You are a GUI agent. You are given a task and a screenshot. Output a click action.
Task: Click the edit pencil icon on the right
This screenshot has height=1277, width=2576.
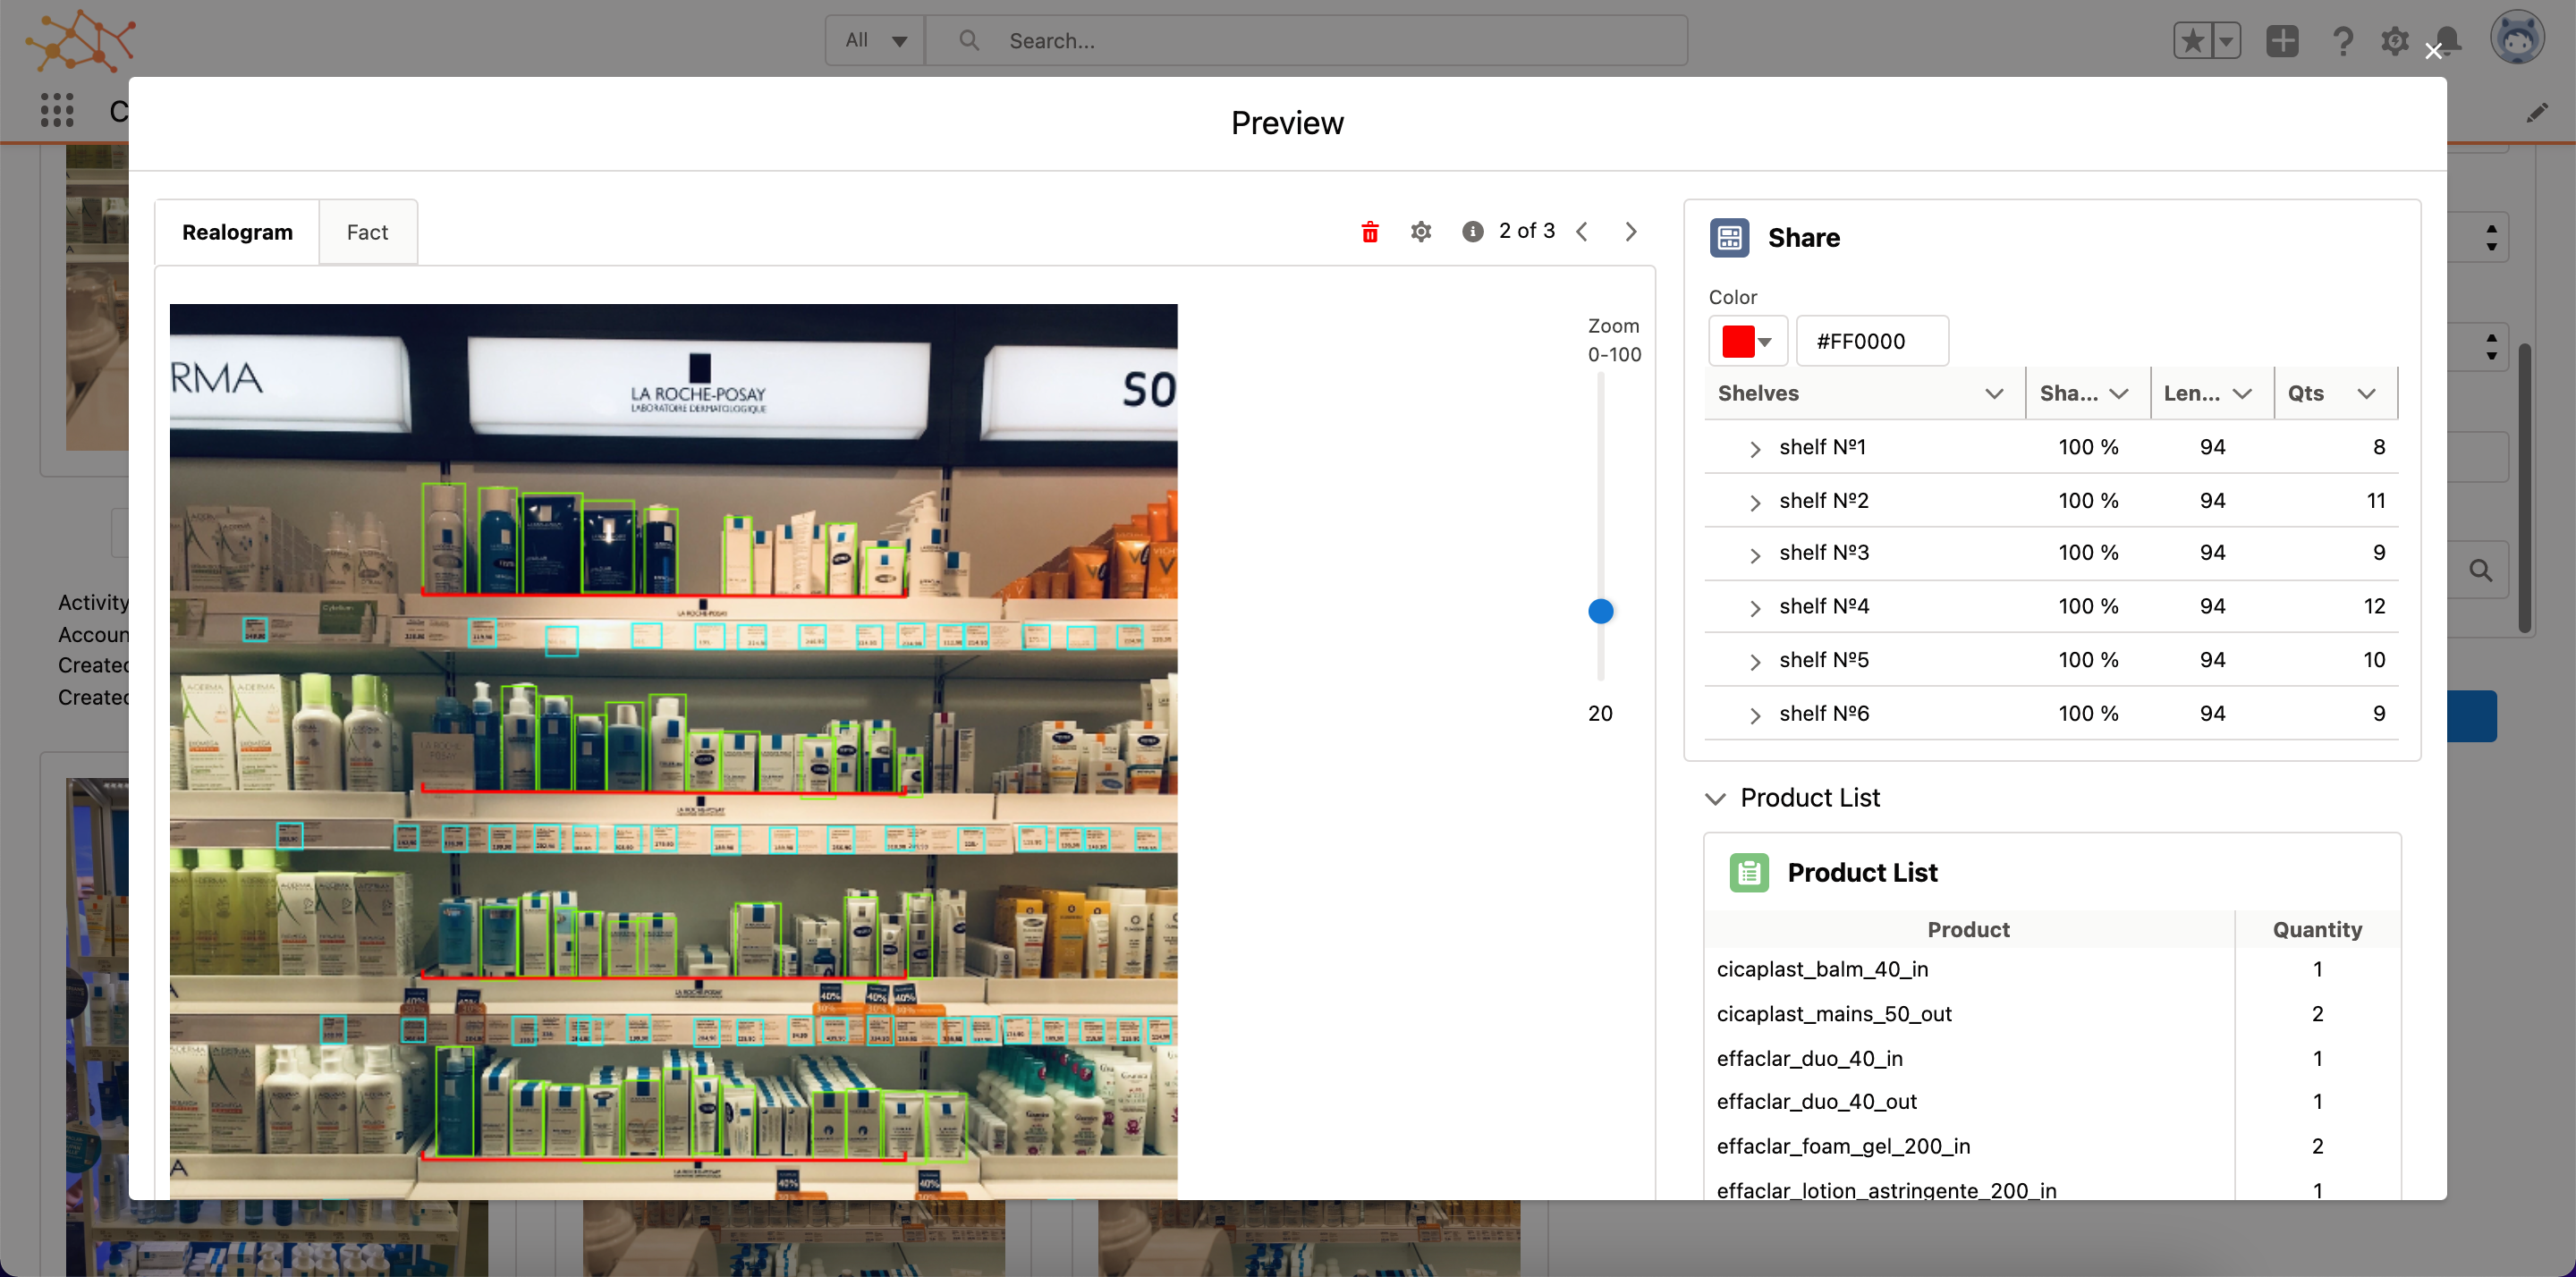2537,113
